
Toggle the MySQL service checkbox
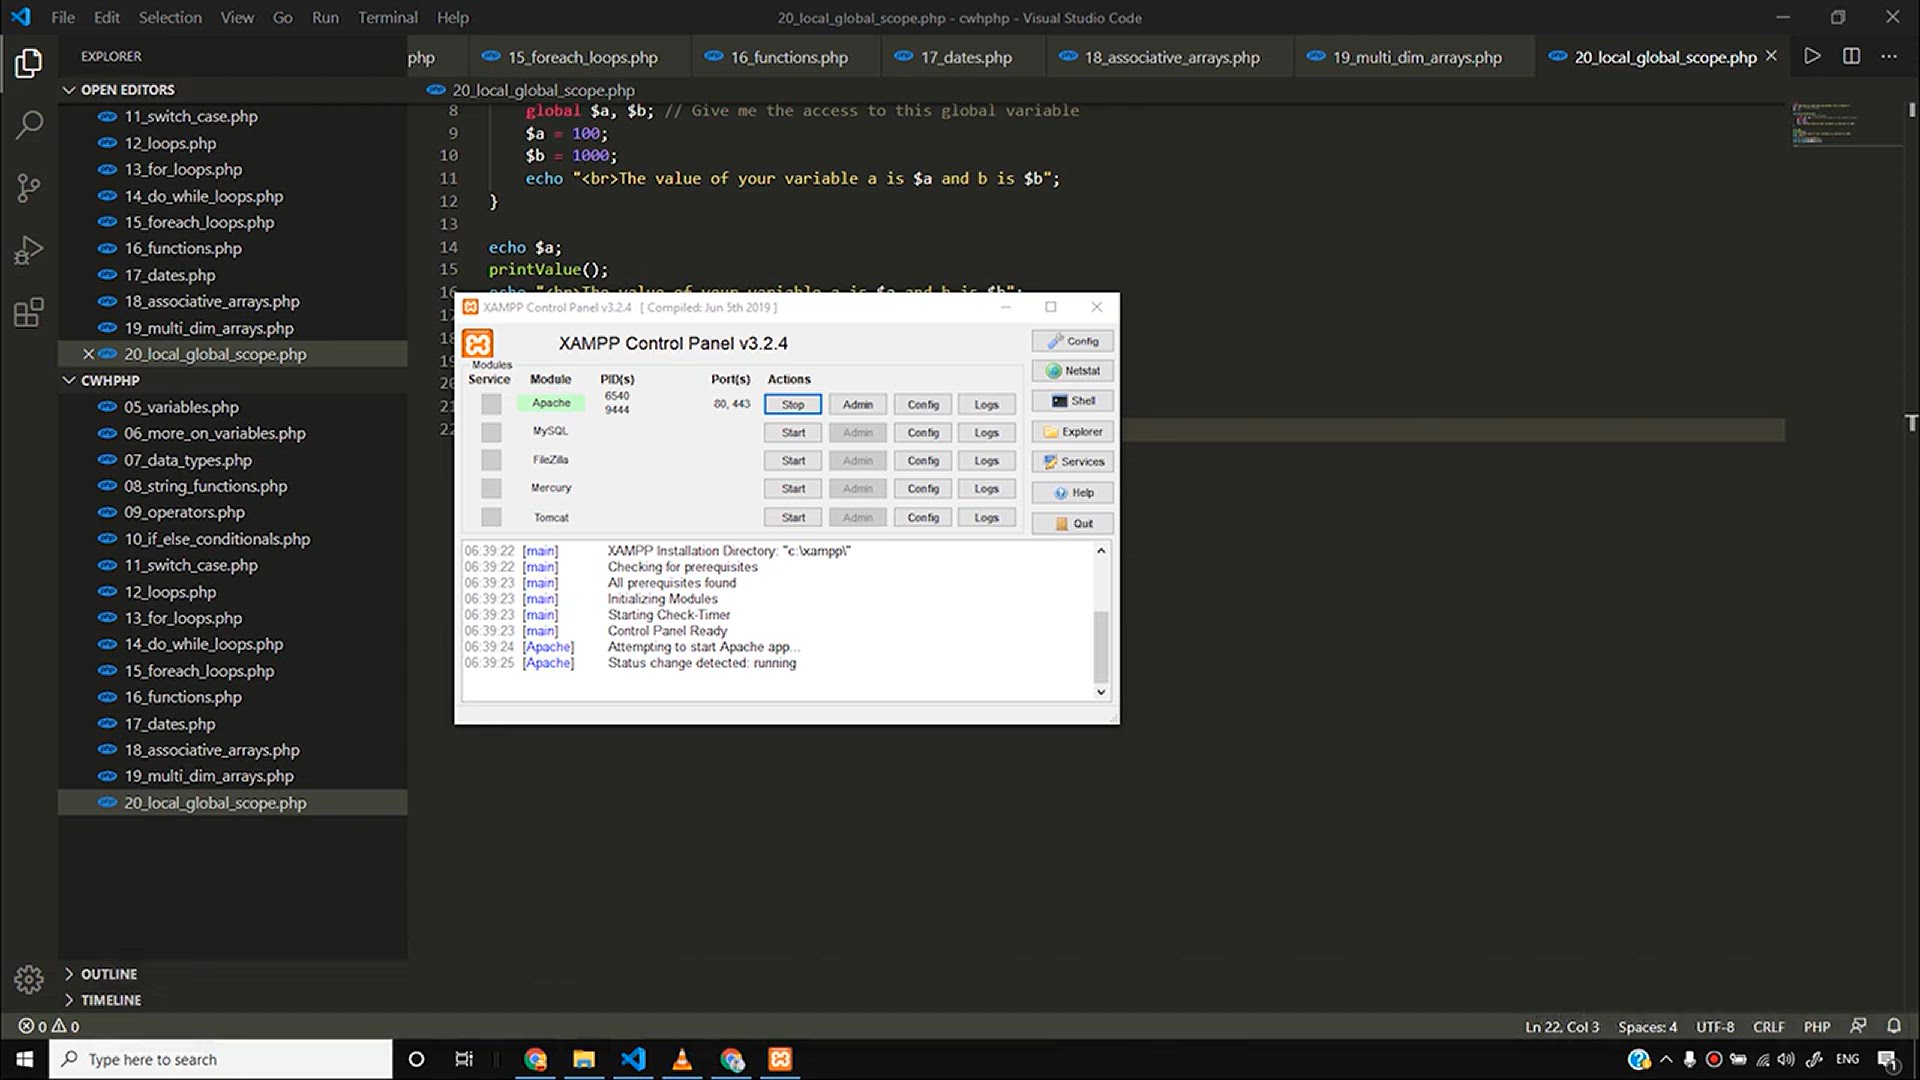[x=491, y=432]
